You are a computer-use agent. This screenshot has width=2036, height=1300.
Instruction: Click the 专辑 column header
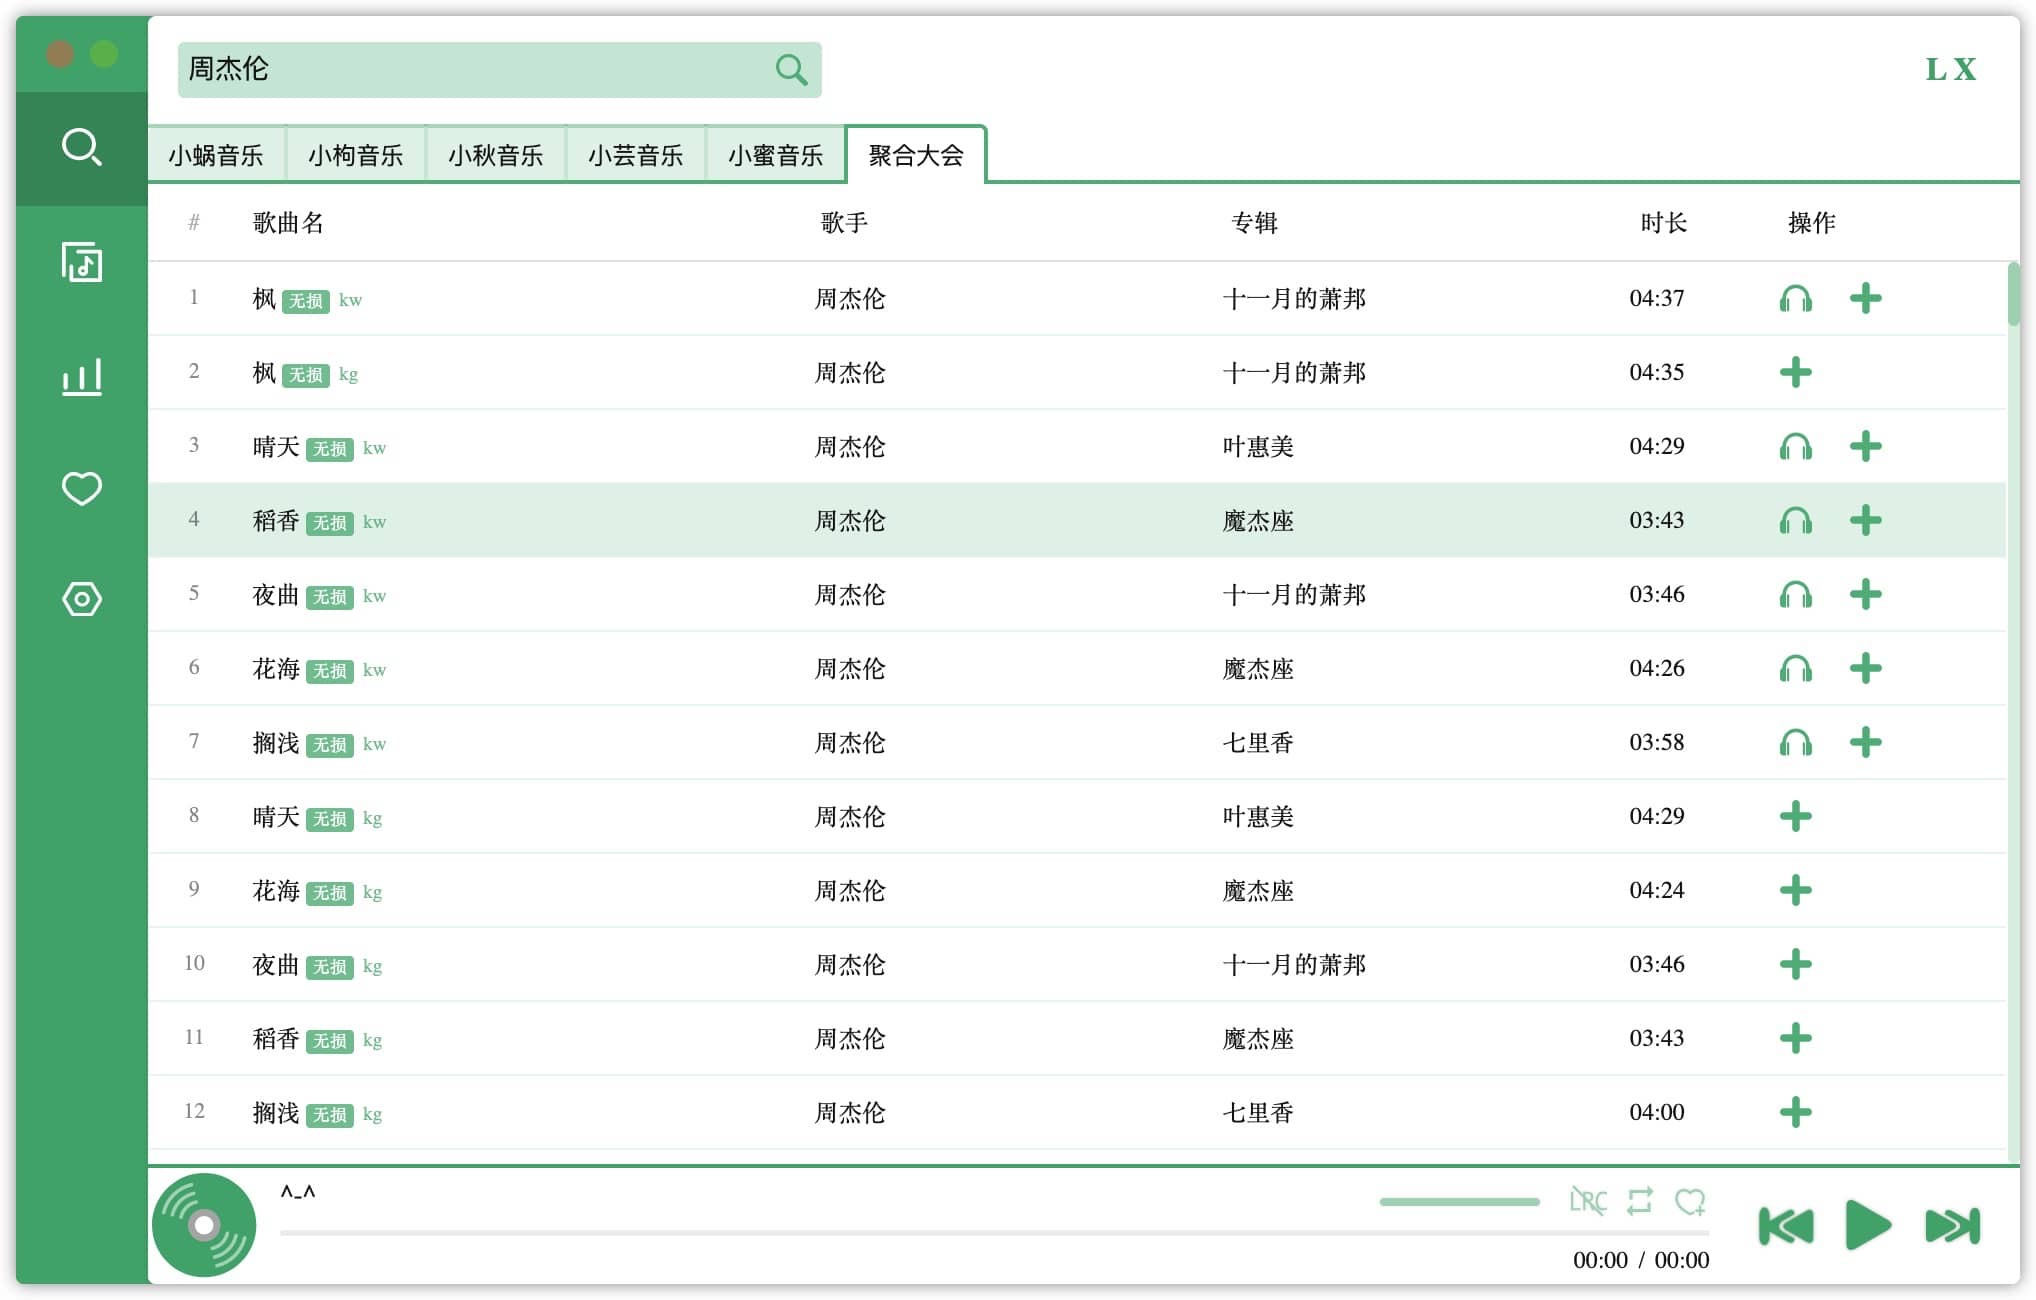(1254, 222)
